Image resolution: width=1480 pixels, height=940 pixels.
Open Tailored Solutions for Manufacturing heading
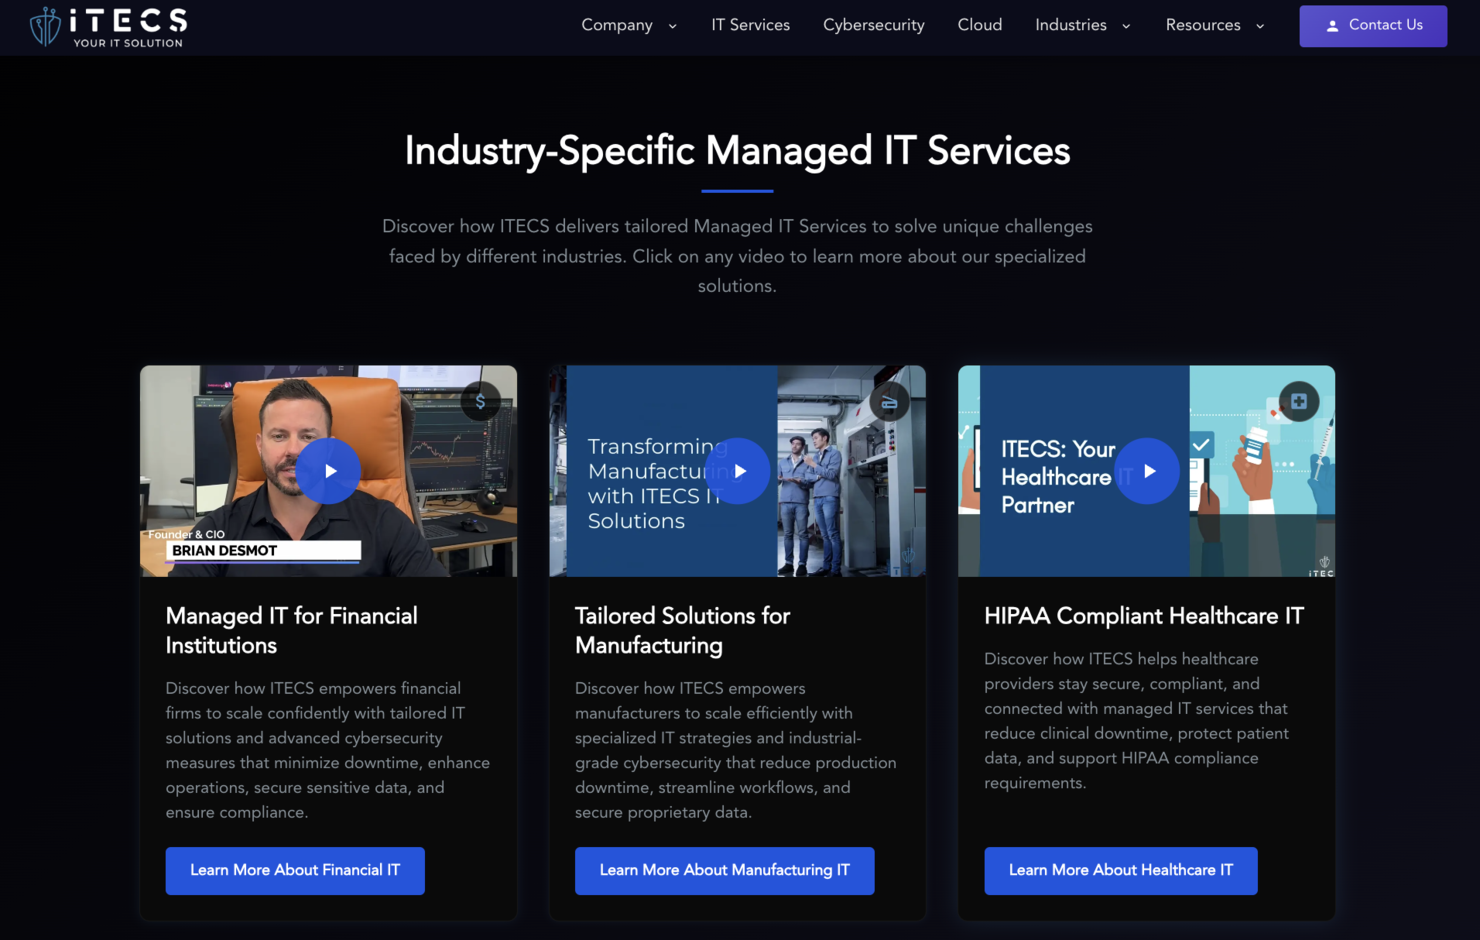[683, 631]
